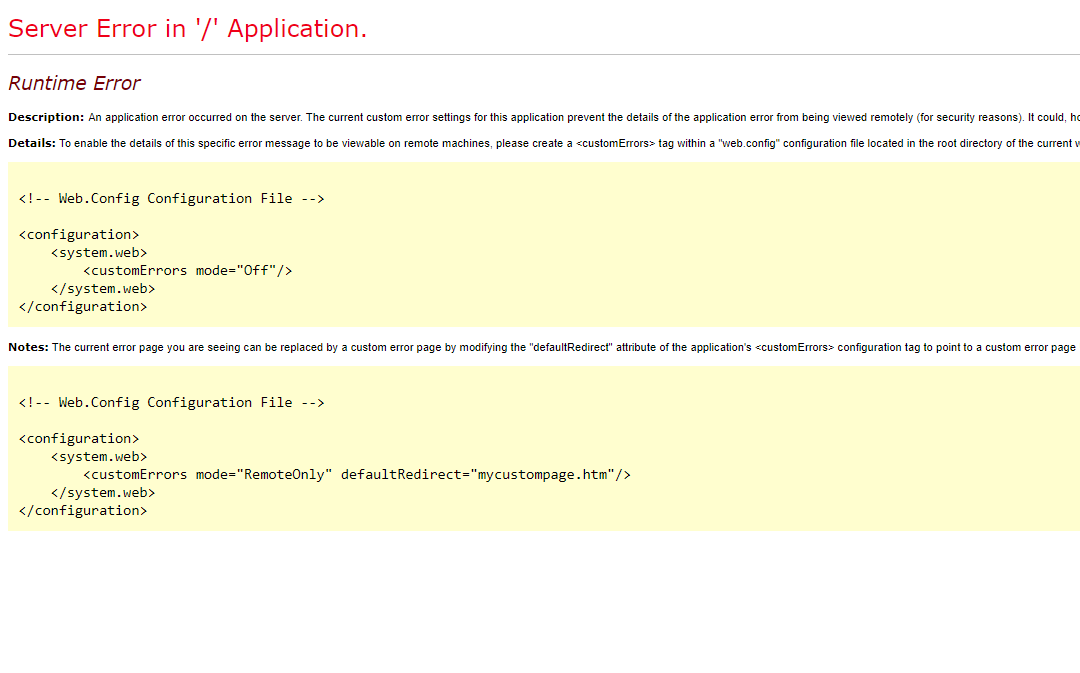The image size is (1080, 673).
Task: Click the bold "Notes:" label
Action: pos(28,347)
